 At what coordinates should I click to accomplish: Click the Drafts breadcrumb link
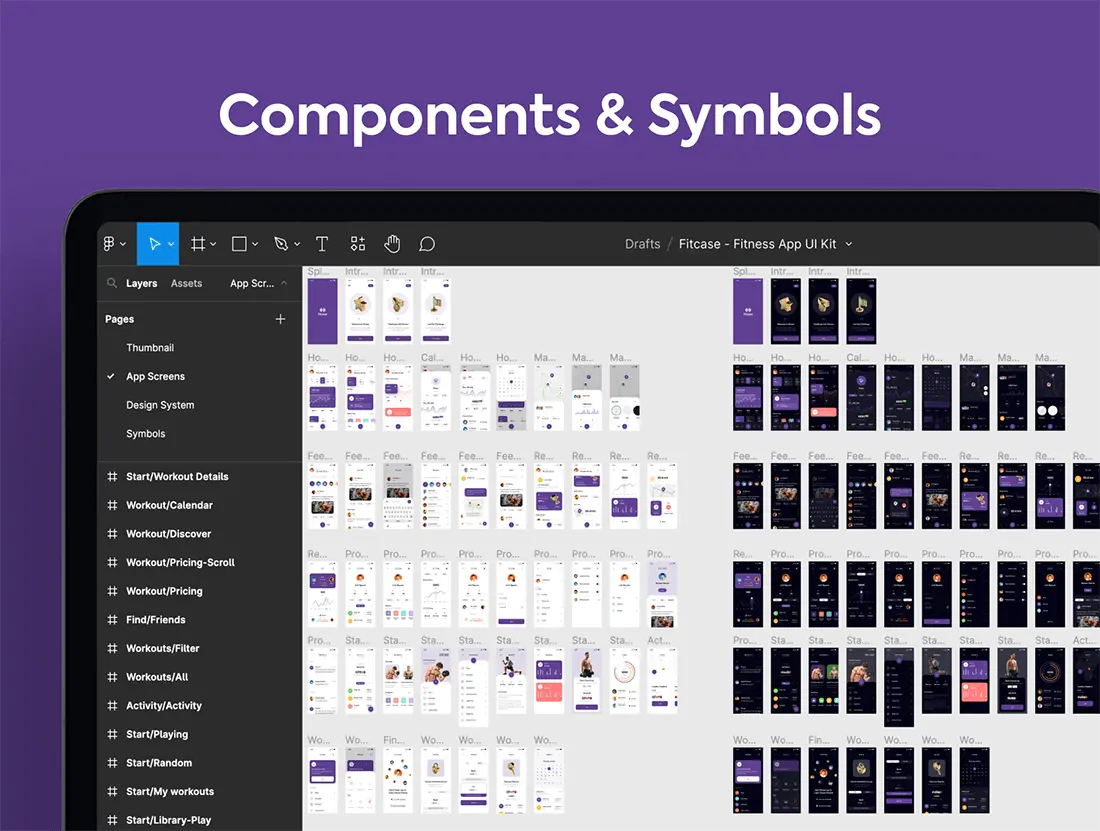click(x=642, y=244)
